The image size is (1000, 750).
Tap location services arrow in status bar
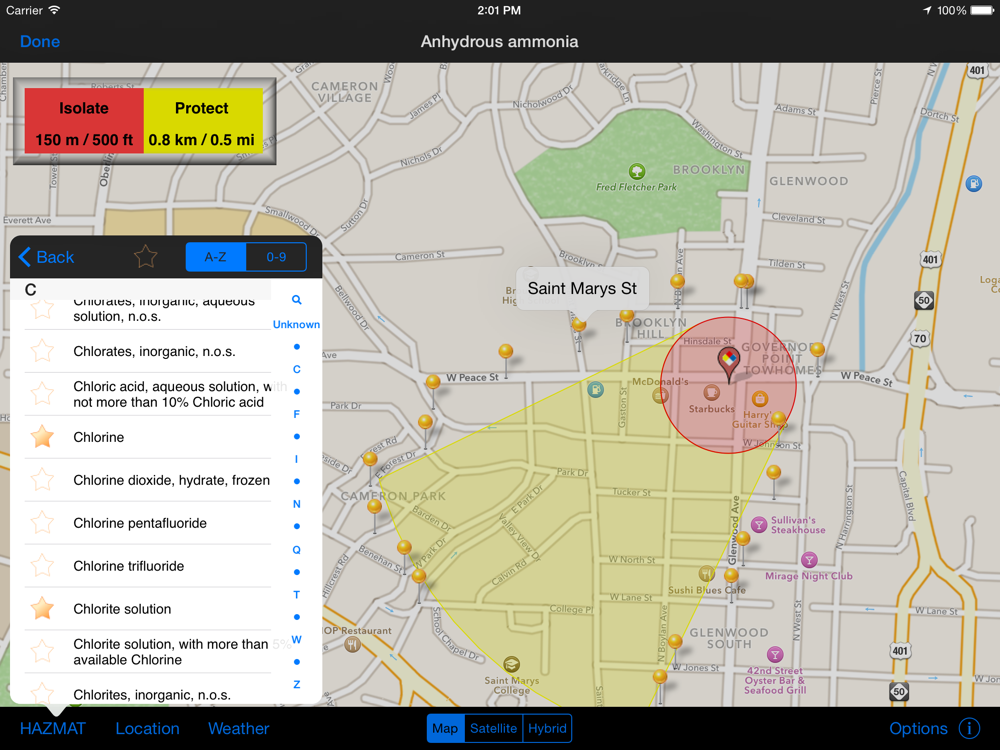[x=927, y=10]
